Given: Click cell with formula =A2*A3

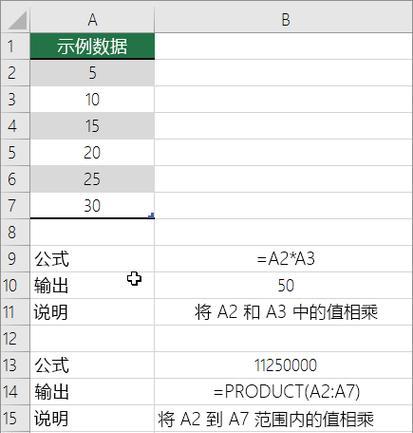Looking at the screenshot, I should pos(284,259).
